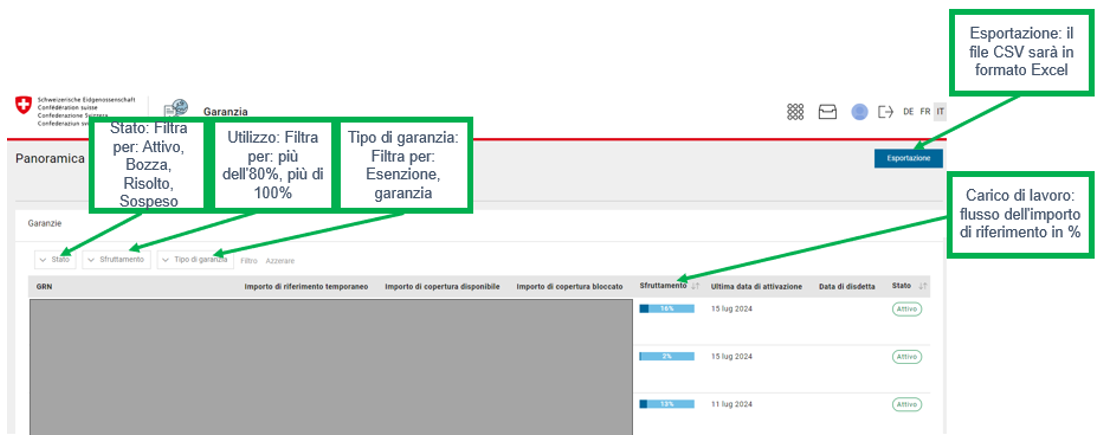Switch language to FR
The height and width of the screenshot is (445, 1103).
(924, 112)
